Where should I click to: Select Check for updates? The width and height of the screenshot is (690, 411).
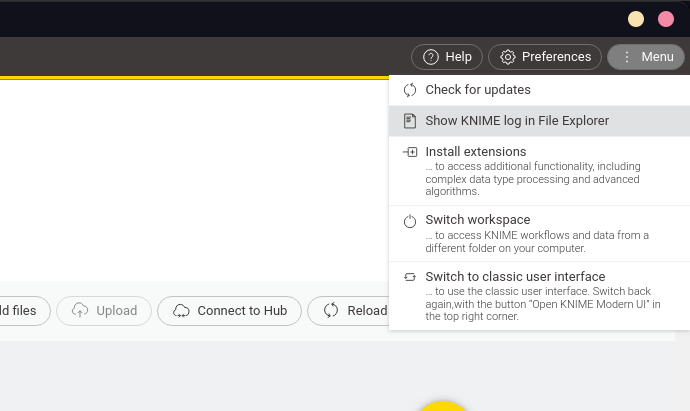(540, 90)
